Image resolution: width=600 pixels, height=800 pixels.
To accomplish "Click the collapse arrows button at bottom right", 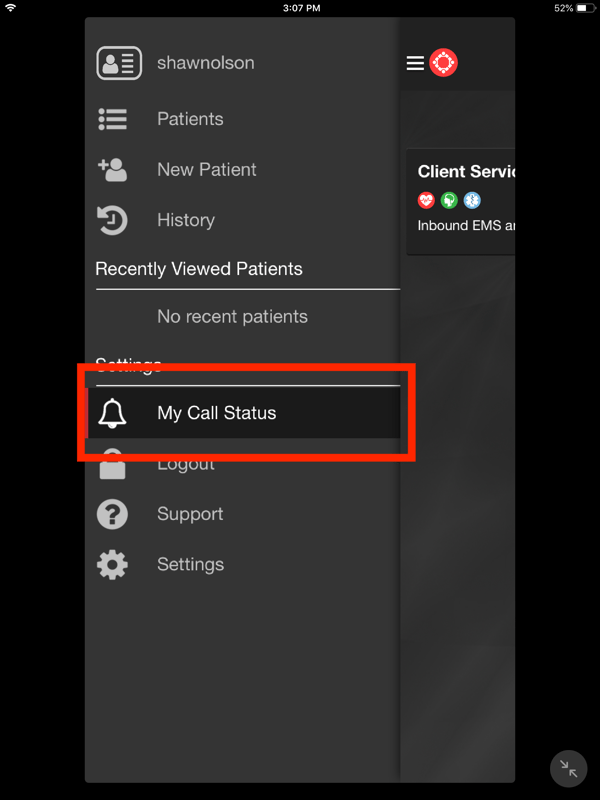I will pos(568,768).
